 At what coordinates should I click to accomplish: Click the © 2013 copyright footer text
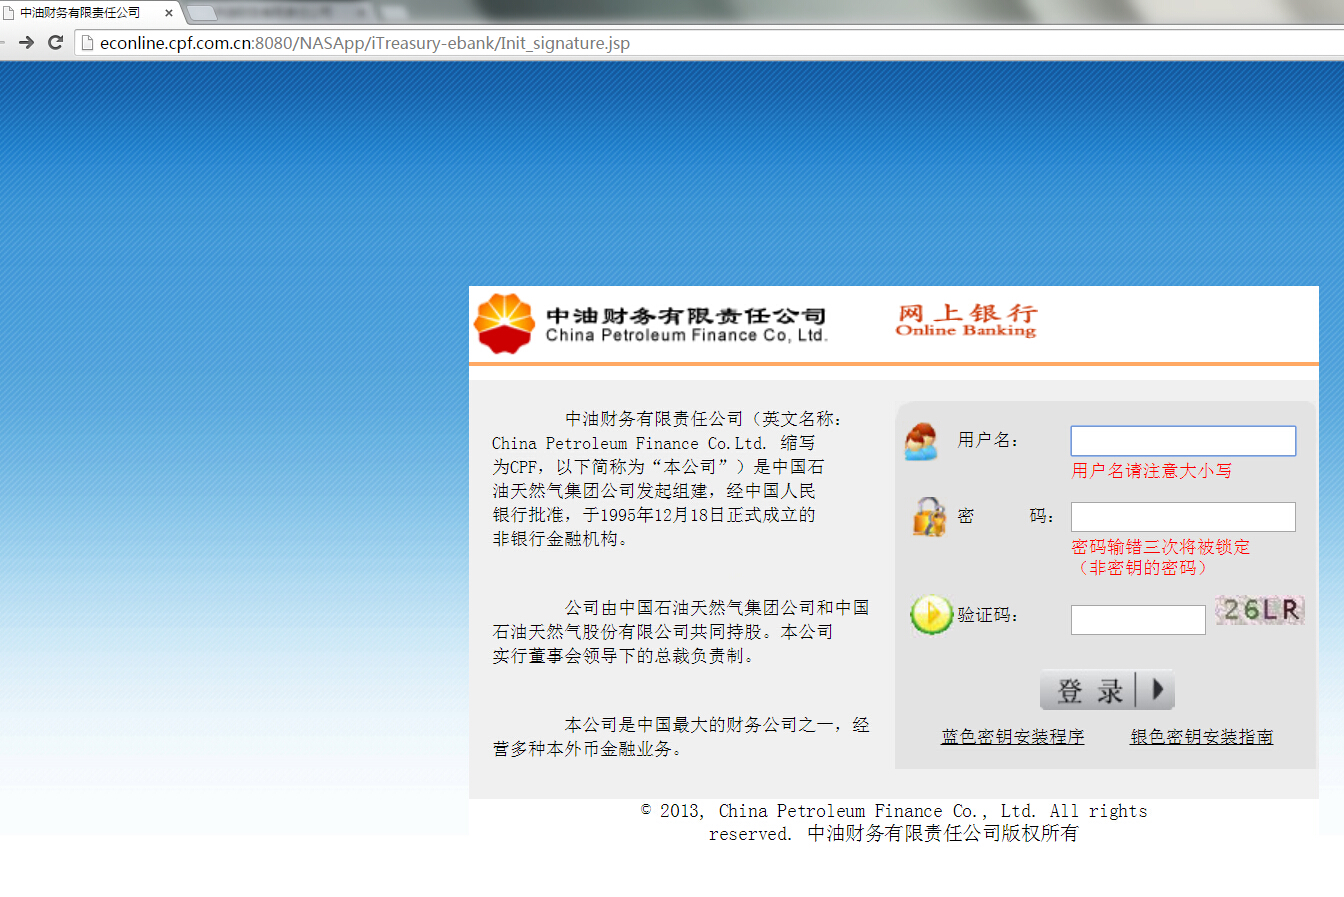pos(894,822)
